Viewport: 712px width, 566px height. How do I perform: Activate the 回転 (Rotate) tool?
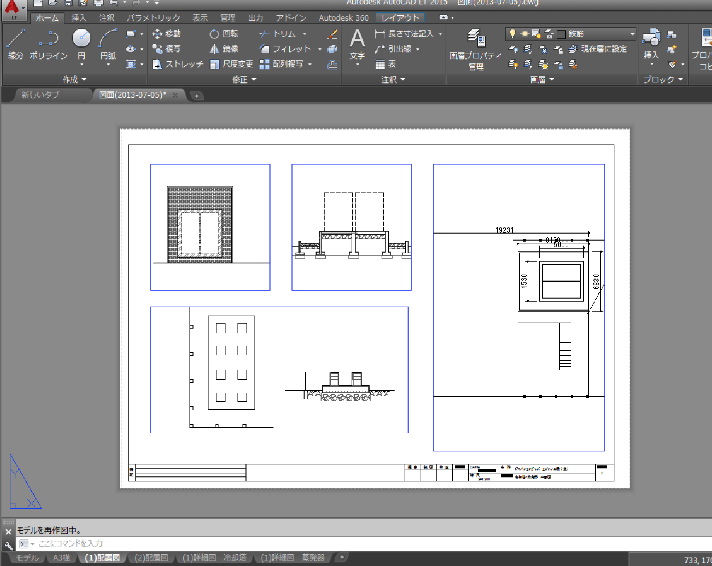click(x=224, y=34)
